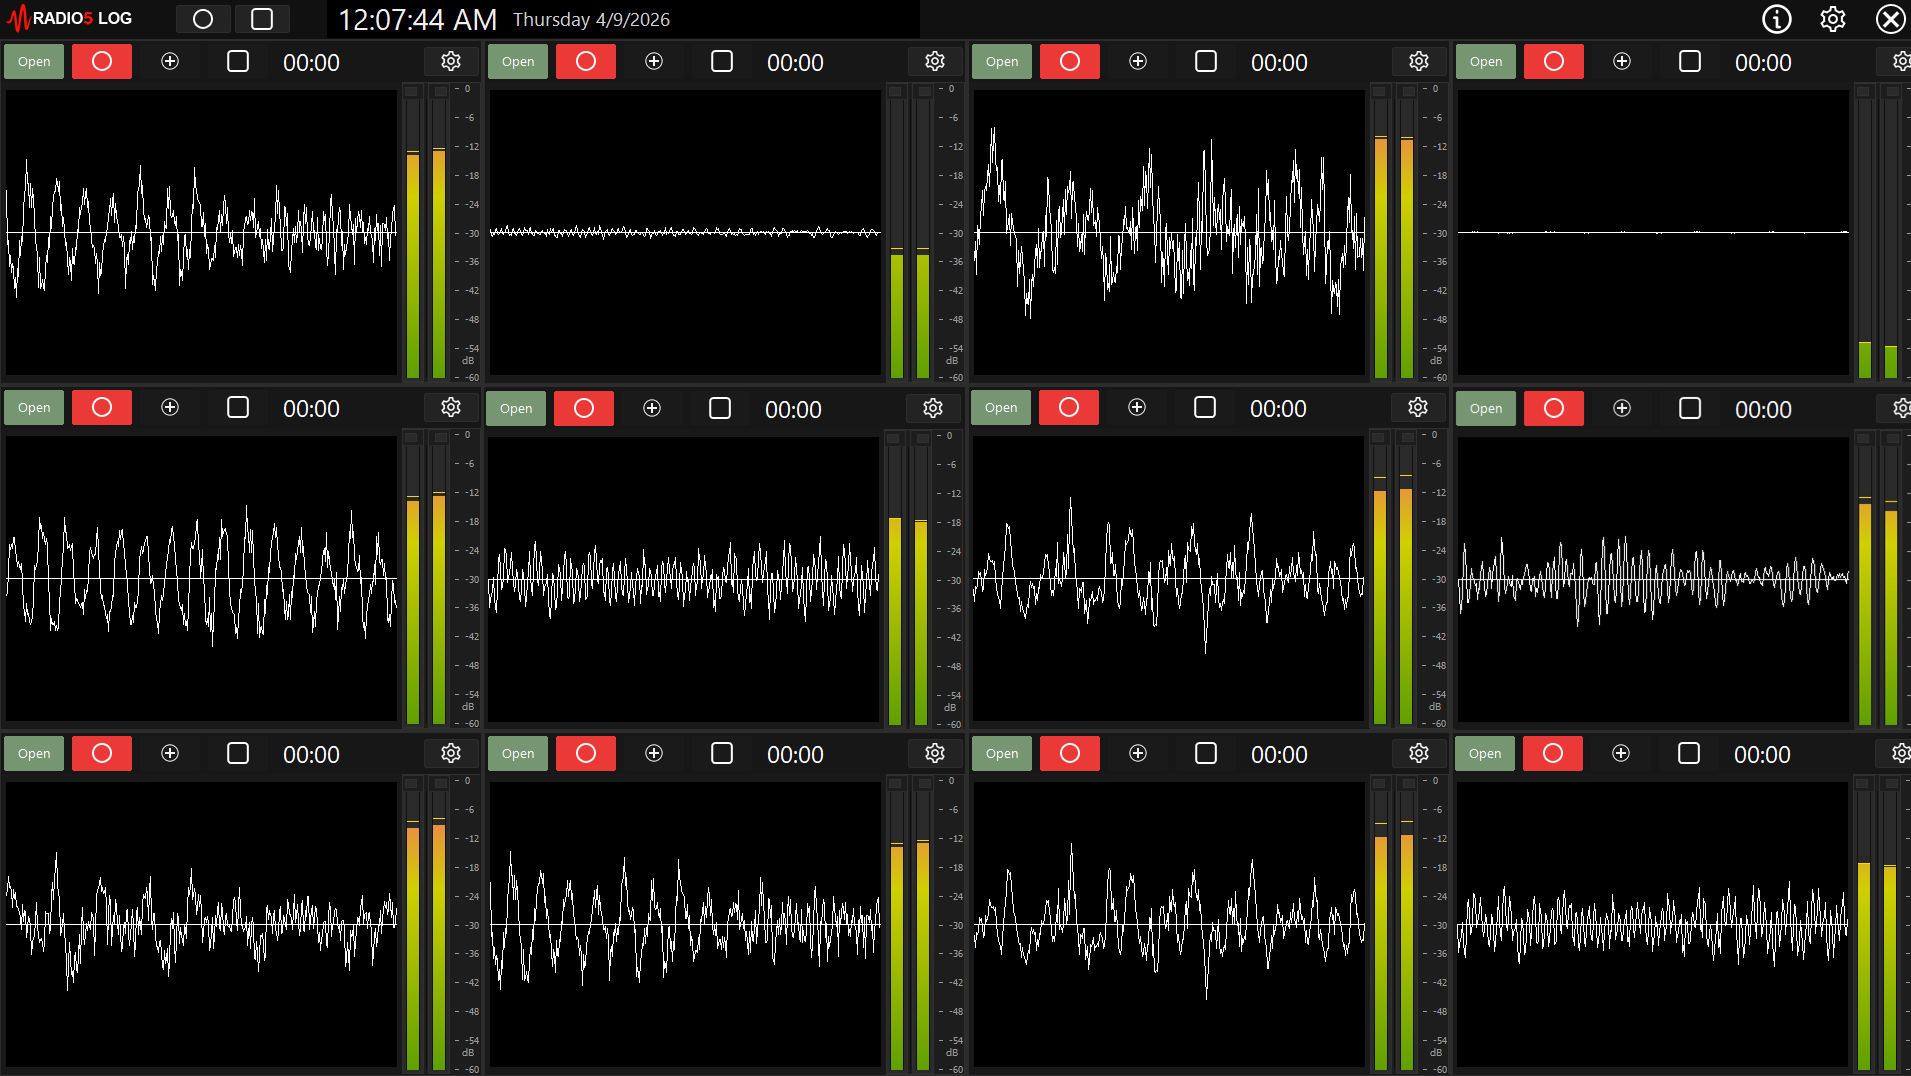The height and width of the screenshot is (1076, 1911).
Task: Click the plus marker icon on second channel
Action: [x=654, y=62]
